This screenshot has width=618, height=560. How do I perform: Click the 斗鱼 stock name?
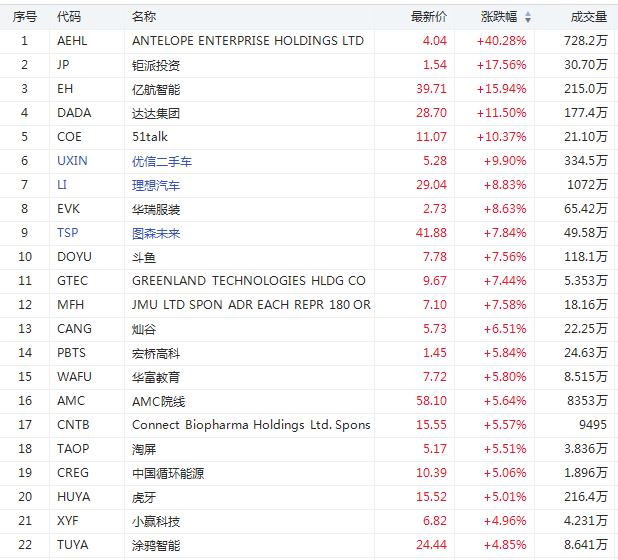click(x=144, y=257)
